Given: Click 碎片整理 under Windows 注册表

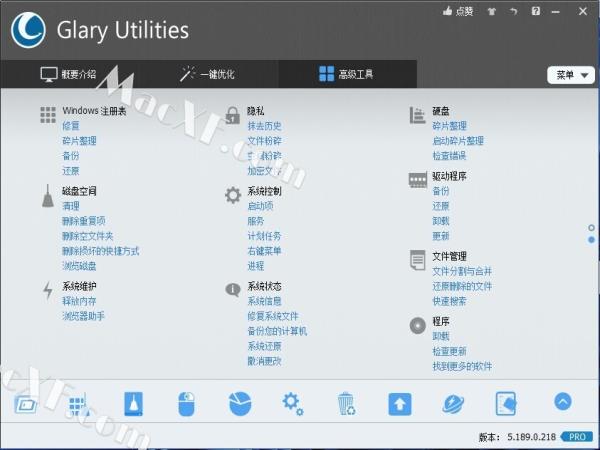Looking at the screenshot, I should click(x=79, y=141).
